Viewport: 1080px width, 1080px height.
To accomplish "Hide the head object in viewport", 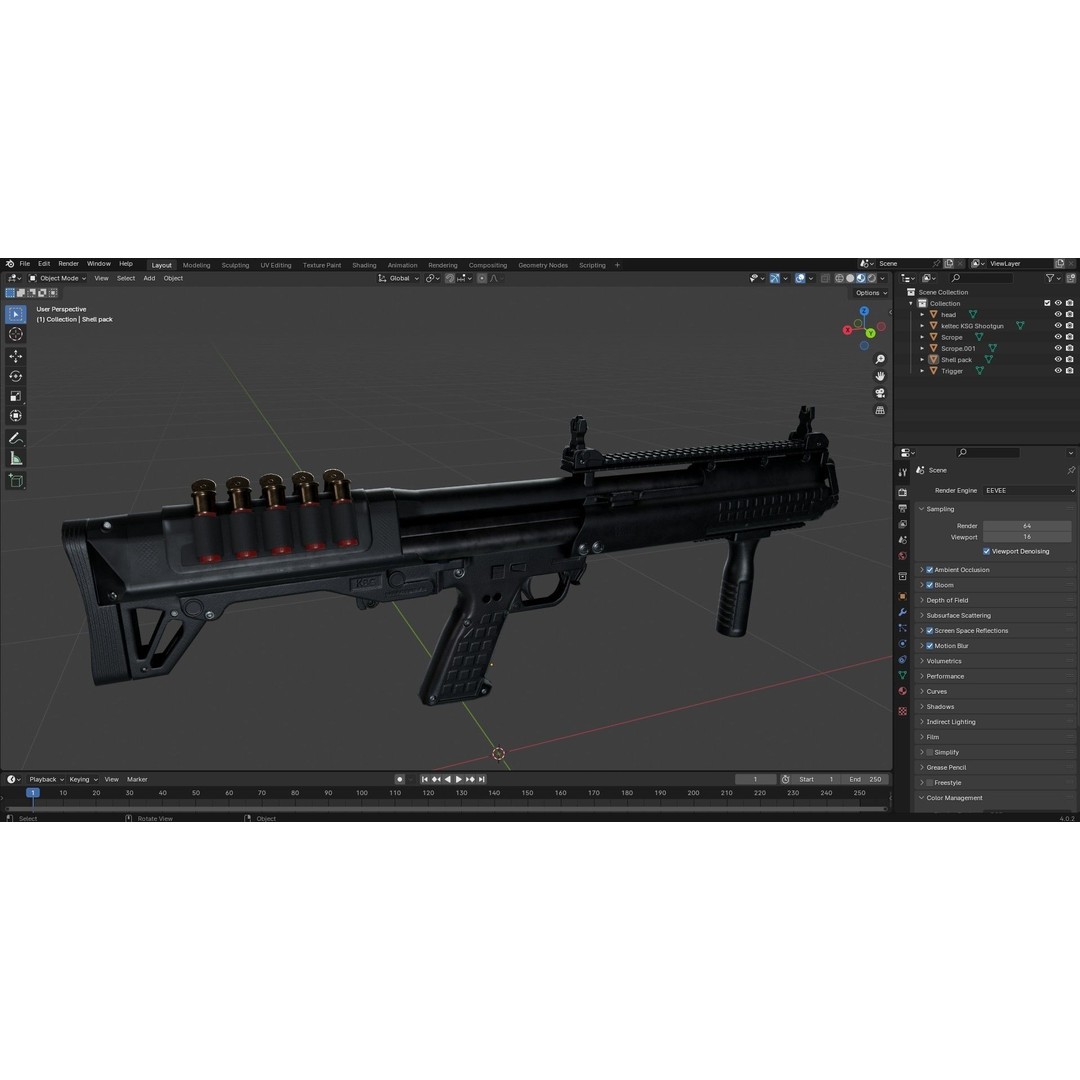I will pos(1058,314).
